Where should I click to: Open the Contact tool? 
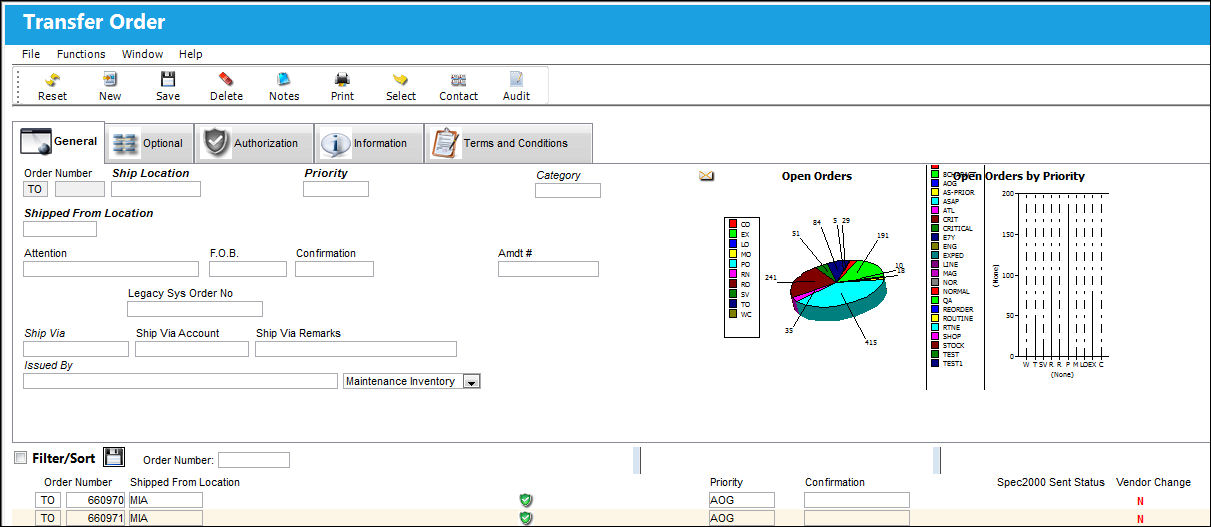(458, 79)
